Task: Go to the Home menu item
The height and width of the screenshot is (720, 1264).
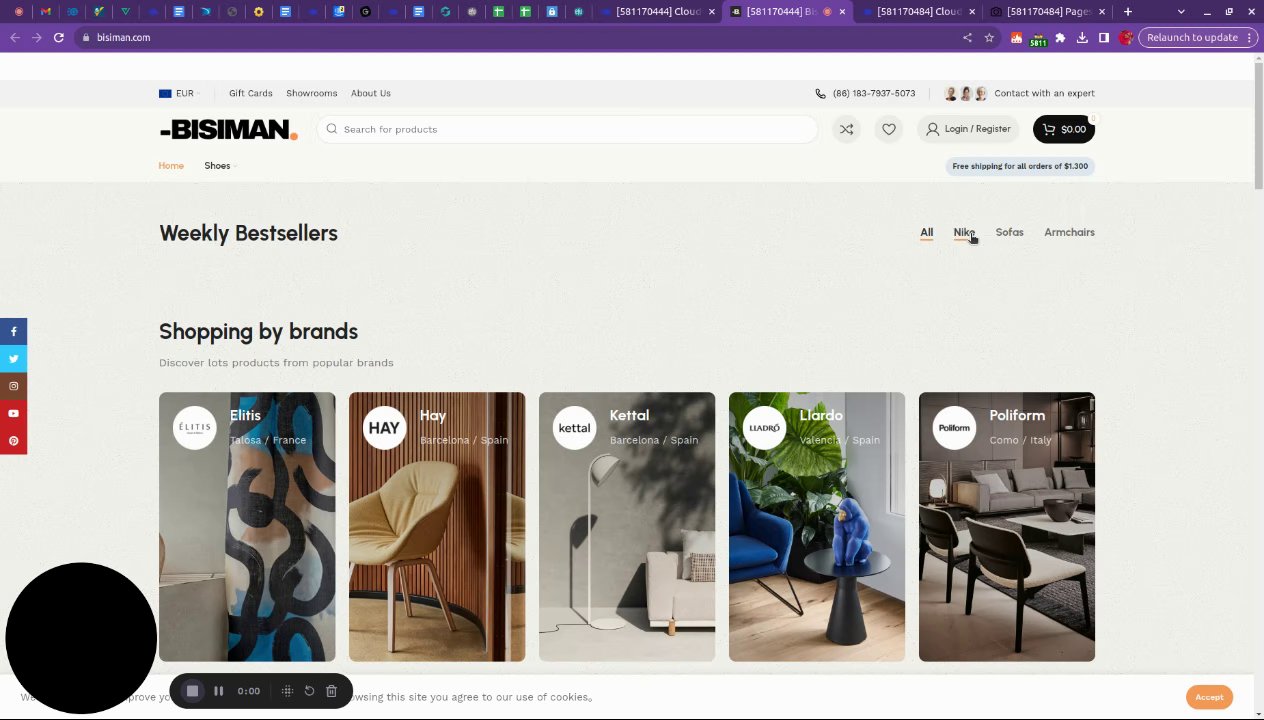Action: tap(171, 166)
